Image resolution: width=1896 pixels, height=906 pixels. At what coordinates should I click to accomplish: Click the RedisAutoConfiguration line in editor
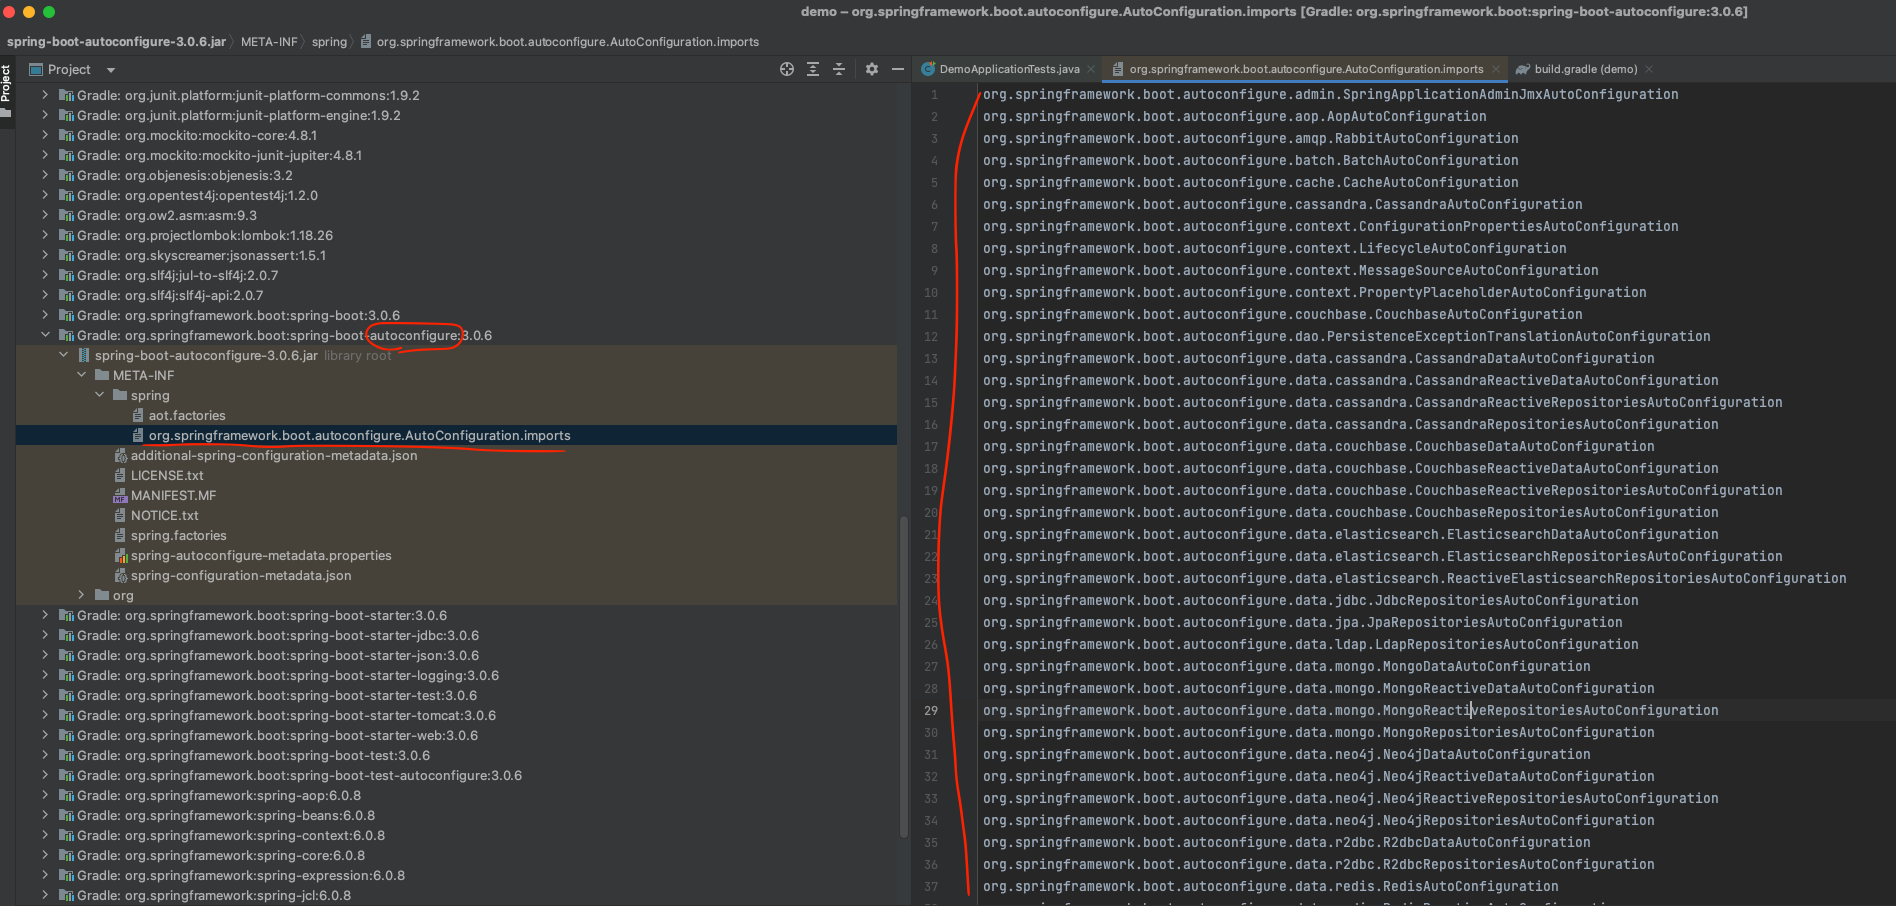[x=1270, y=887]
